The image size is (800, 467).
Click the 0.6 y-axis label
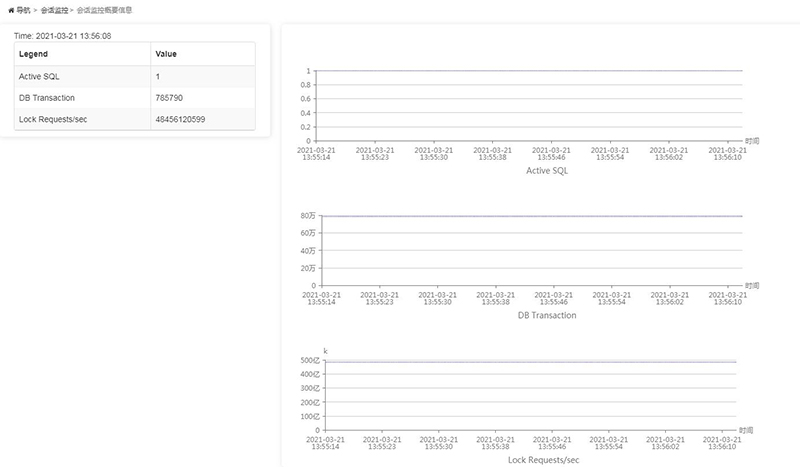[x=305, y=99]
